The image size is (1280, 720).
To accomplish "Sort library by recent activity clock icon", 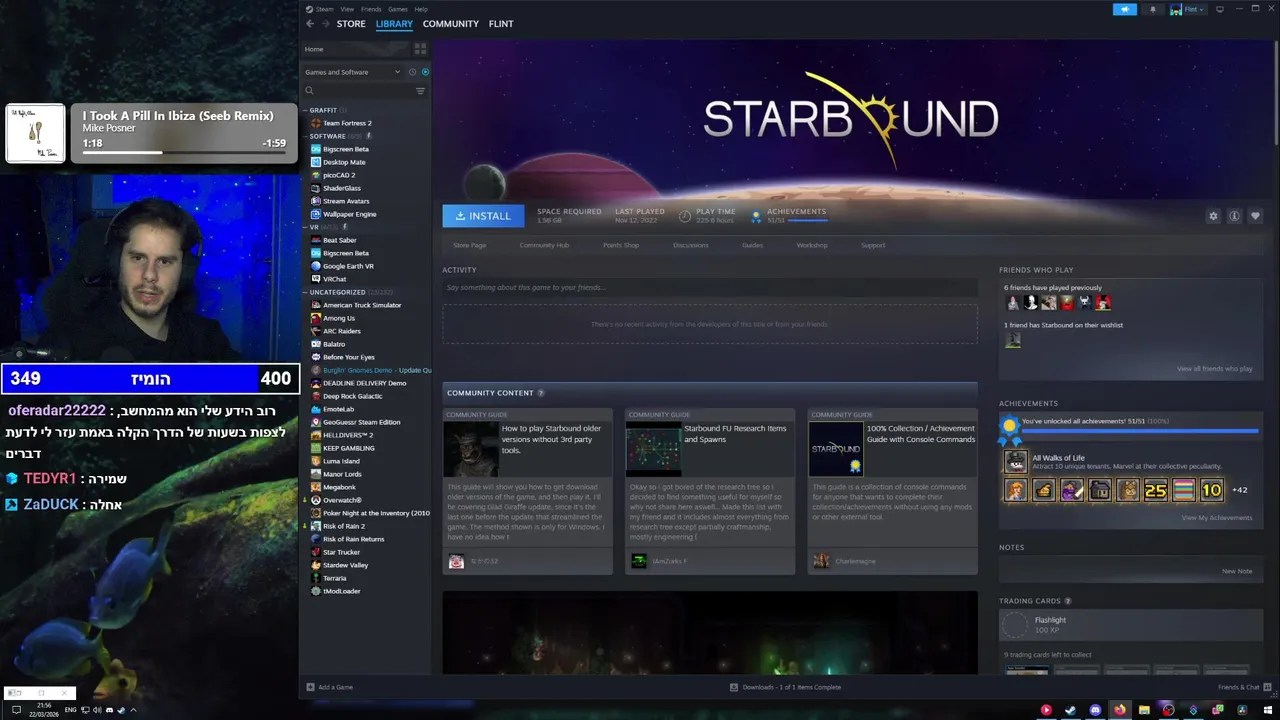I will coord(412,72).
